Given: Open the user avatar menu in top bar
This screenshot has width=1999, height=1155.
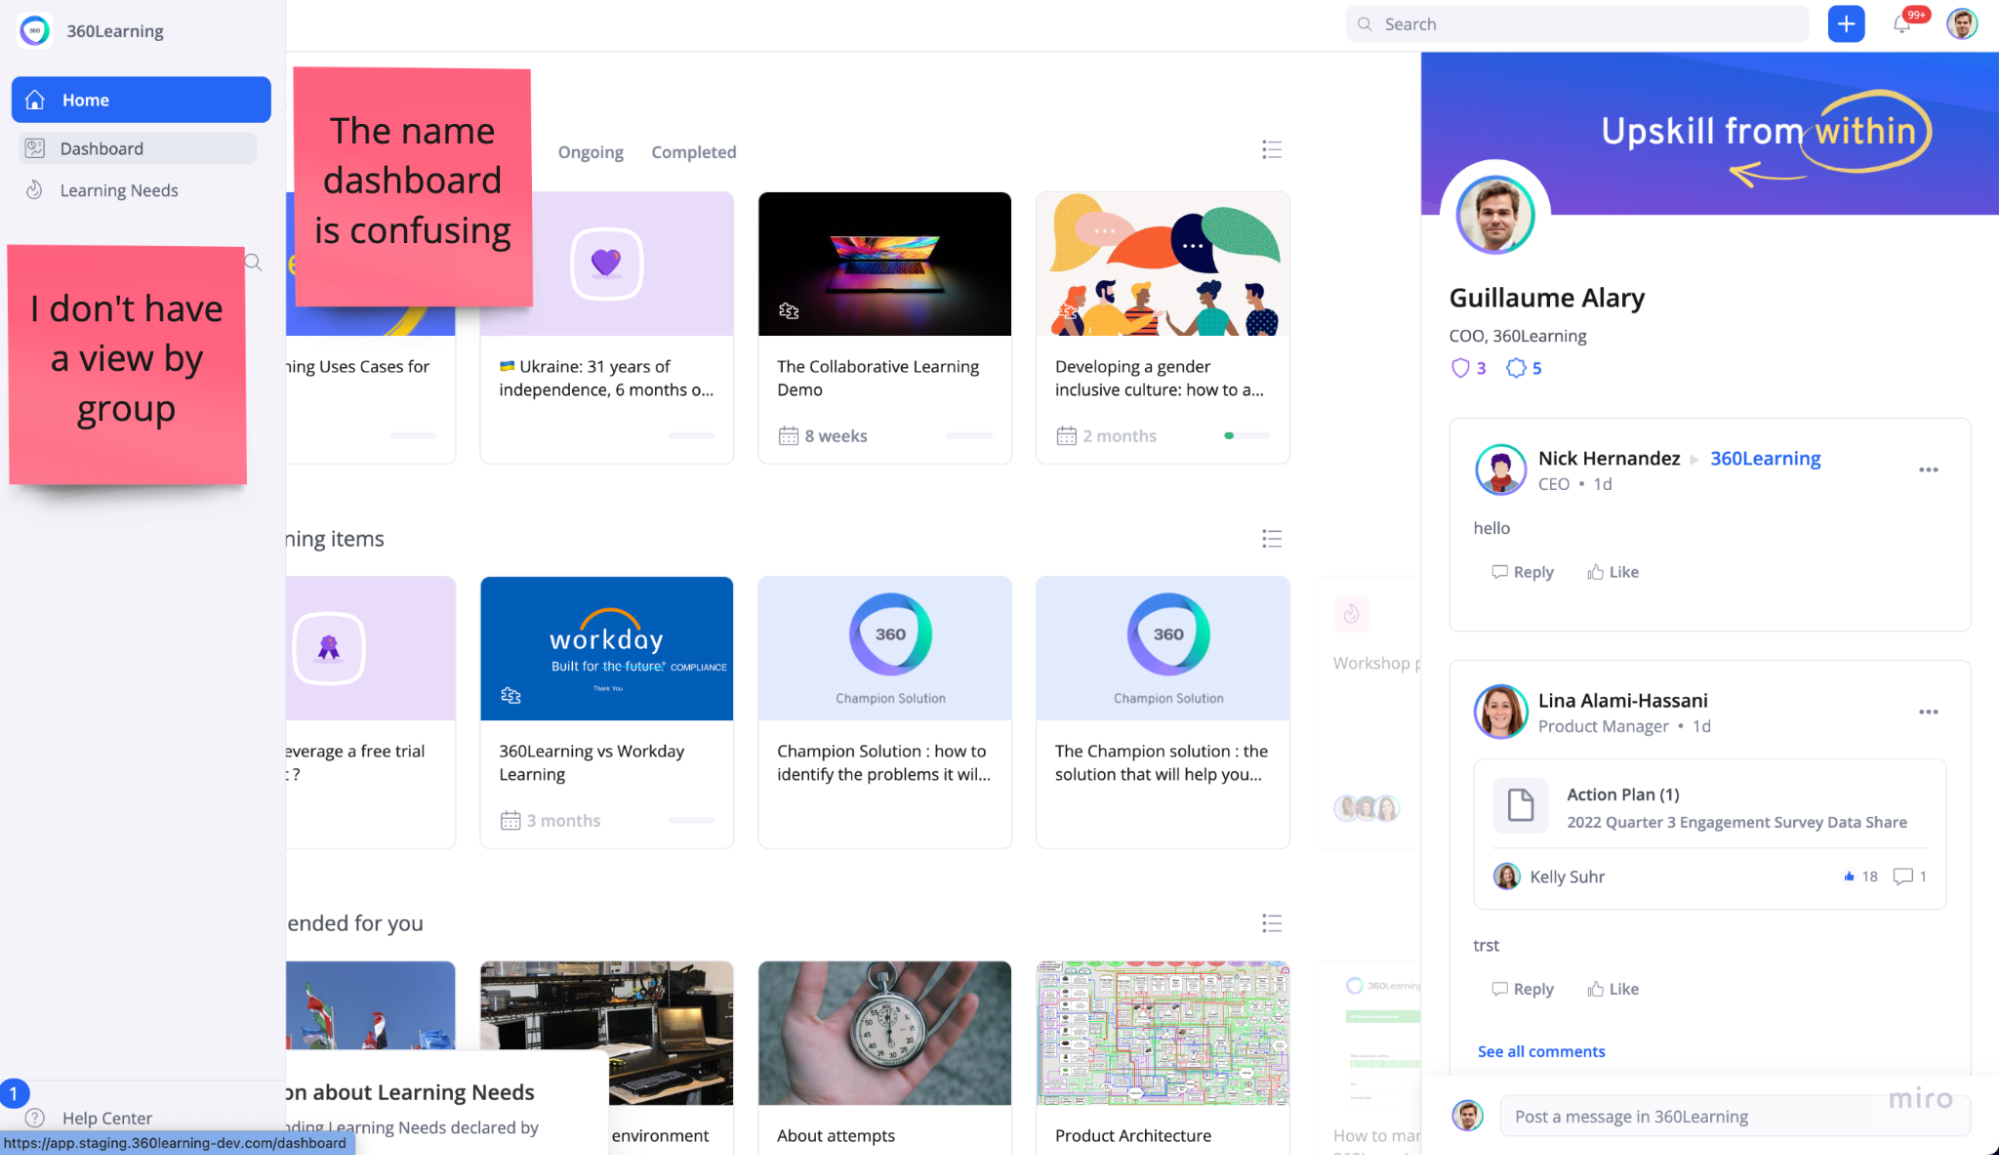Looking at the screenshot, I should pos(1961,24).
